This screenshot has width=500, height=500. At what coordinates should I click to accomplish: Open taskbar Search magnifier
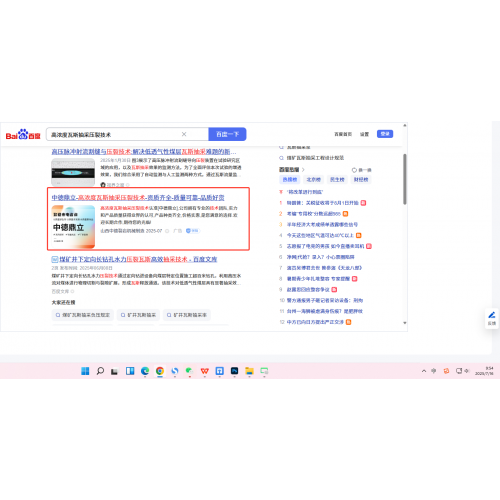100,371
